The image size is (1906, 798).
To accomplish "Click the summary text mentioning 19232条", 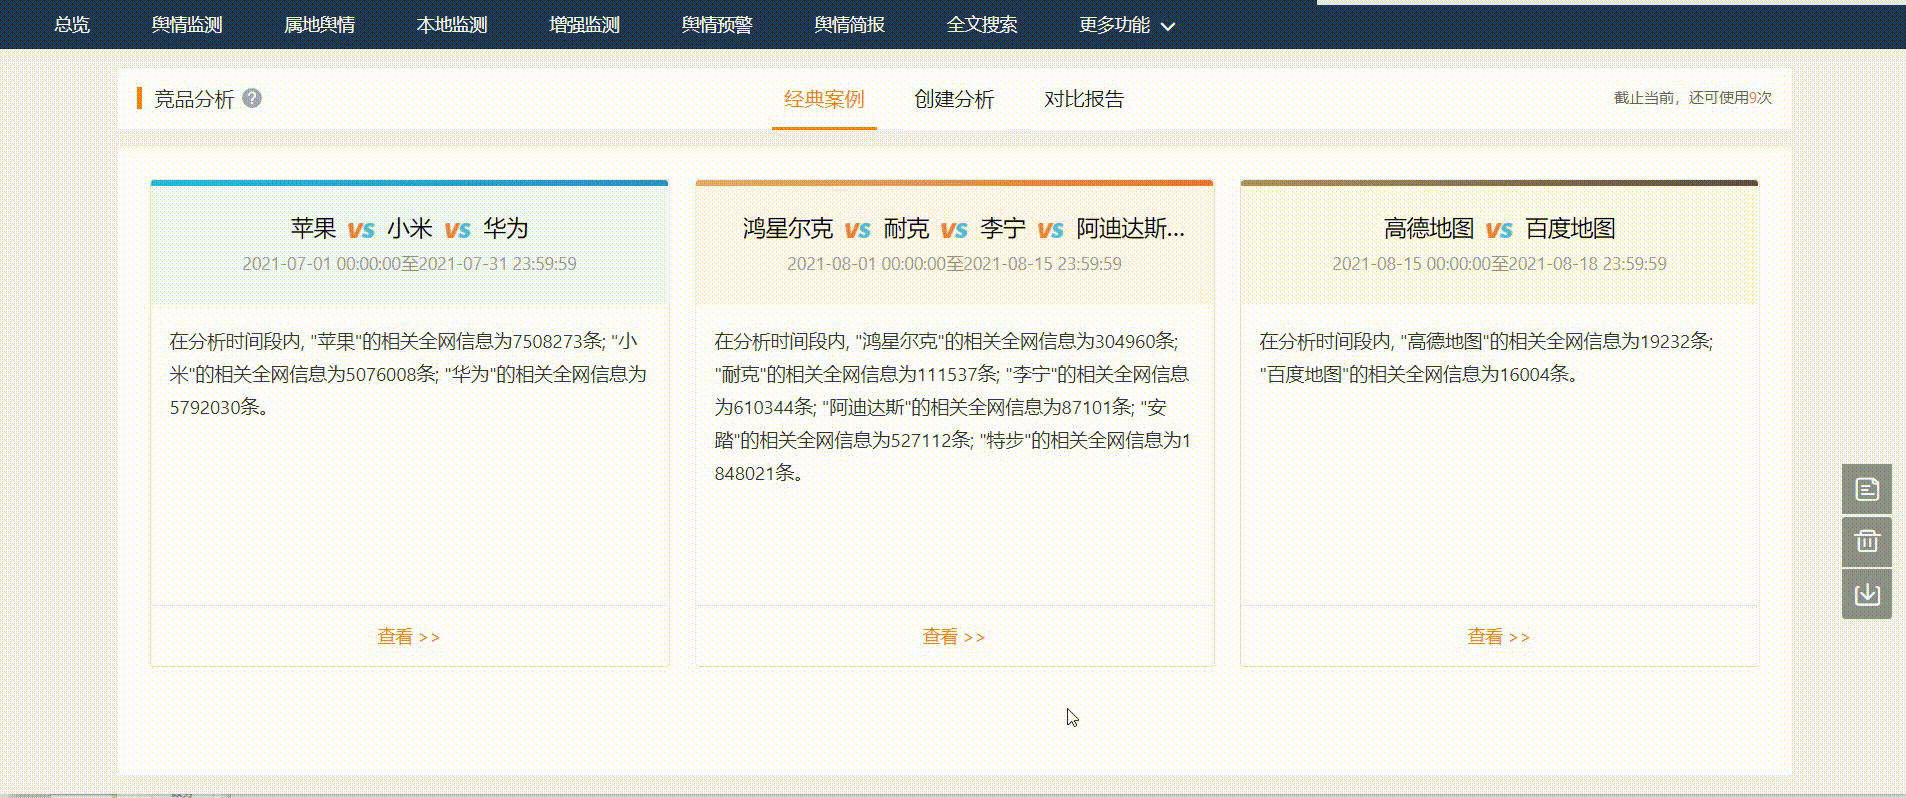I will [1487, 358].
